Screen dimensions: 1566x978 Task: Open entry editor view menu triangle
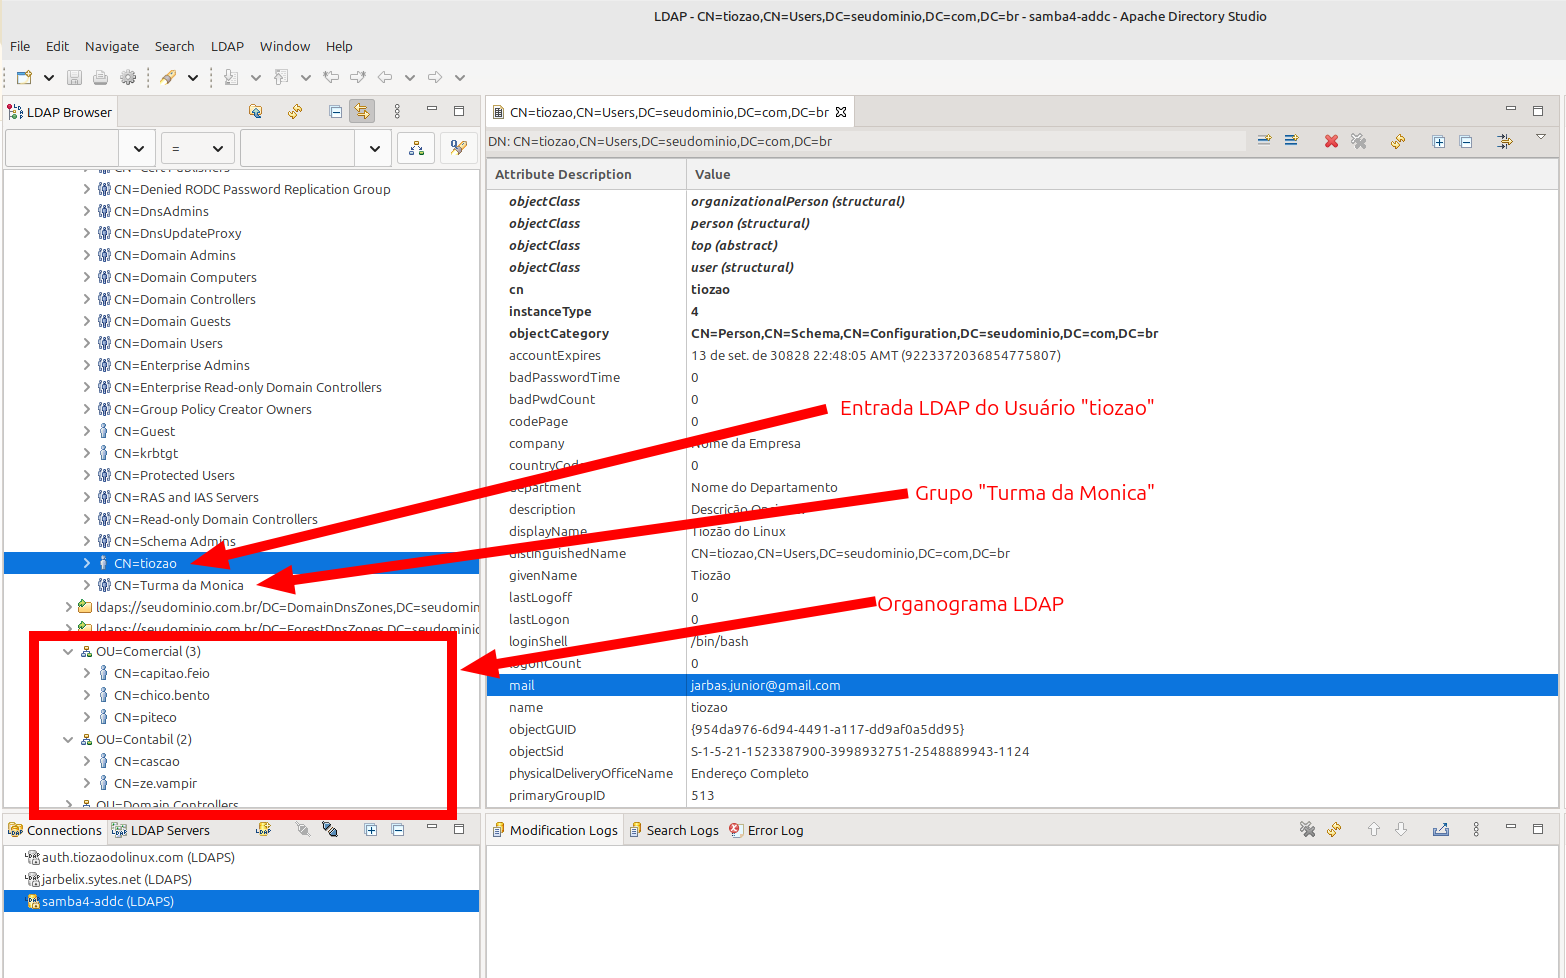(1540, 136)
